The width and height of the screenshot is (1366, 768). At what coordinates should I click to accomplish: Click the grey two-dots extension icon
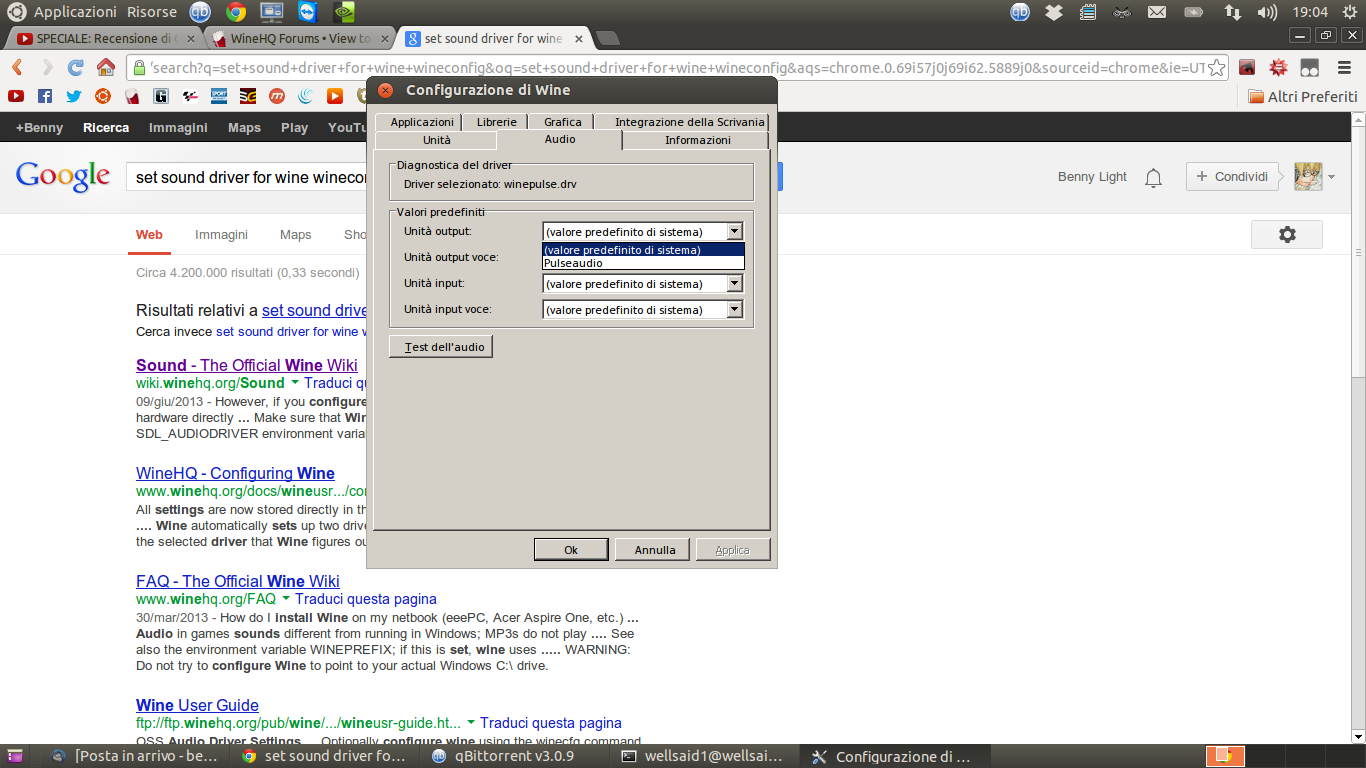click(x=1309, y=68)
